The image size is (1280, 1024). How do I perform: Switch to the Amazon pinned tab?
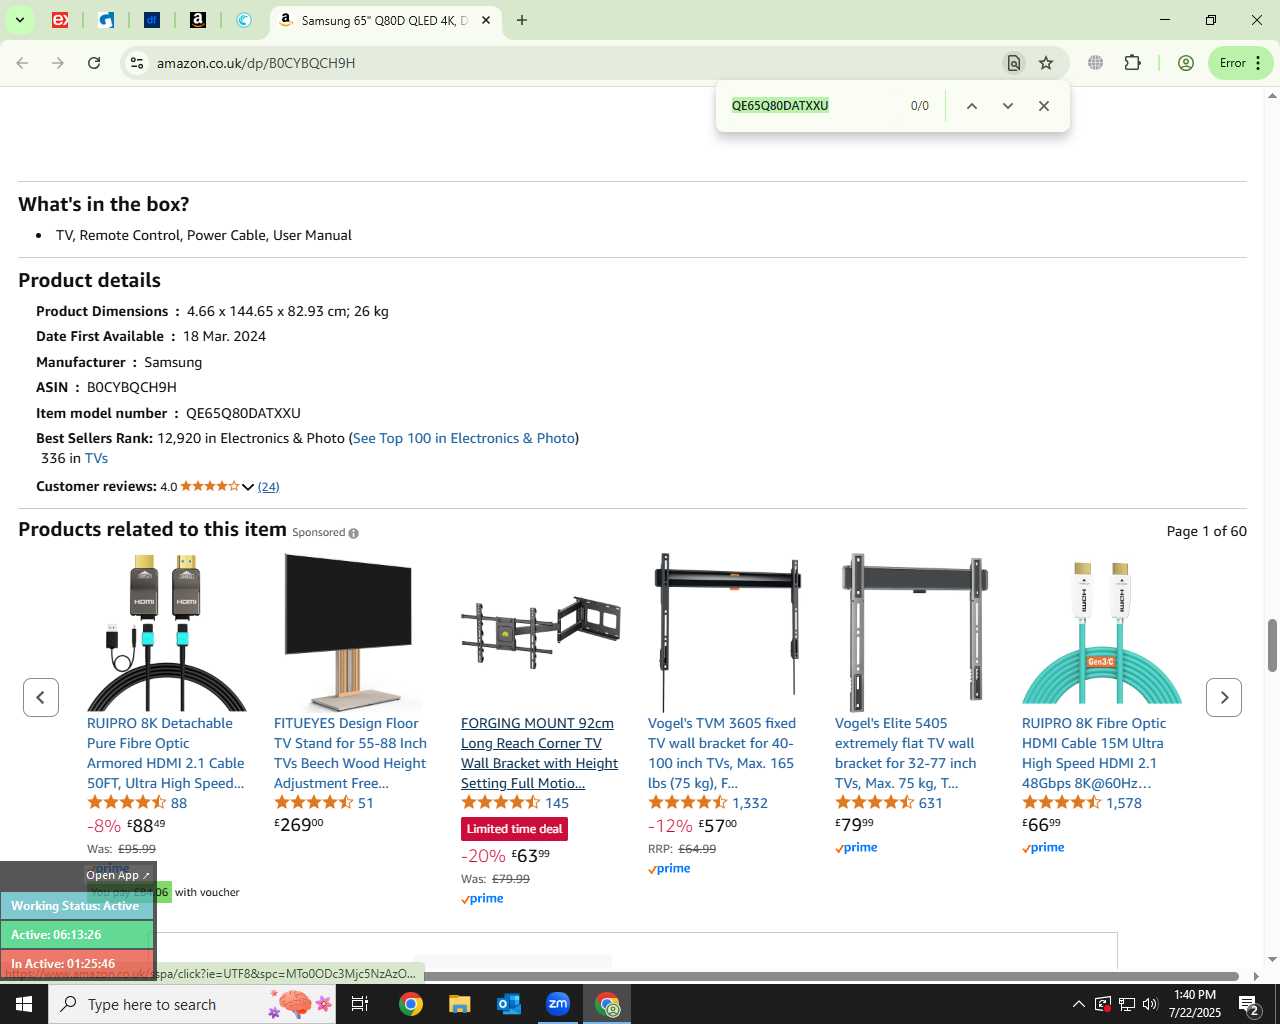(198, 20)
